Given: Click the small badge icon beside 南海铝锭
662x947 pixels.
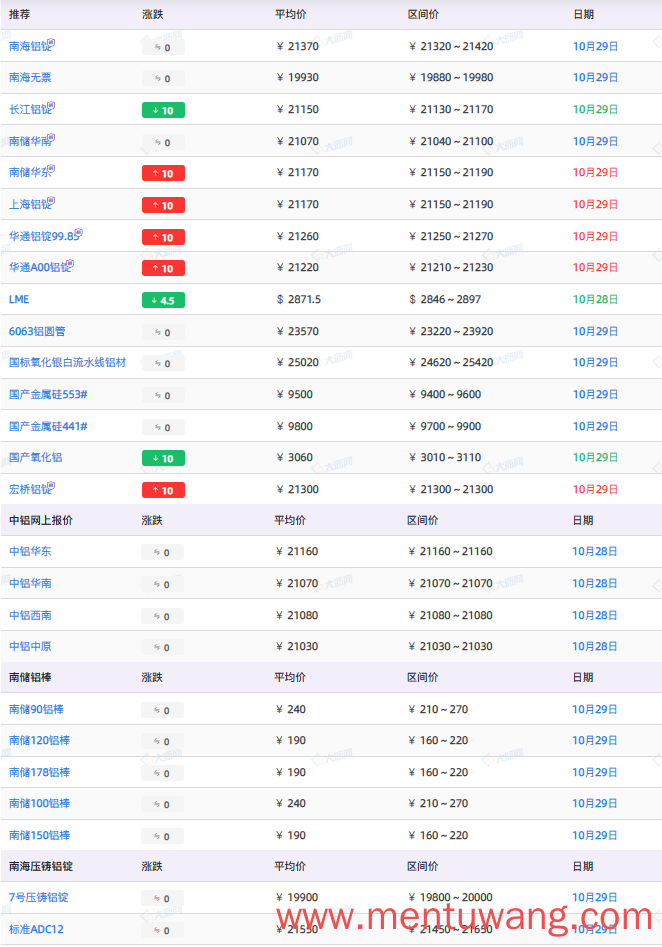Looking at the screenshot, I should (x=51, y=42).
